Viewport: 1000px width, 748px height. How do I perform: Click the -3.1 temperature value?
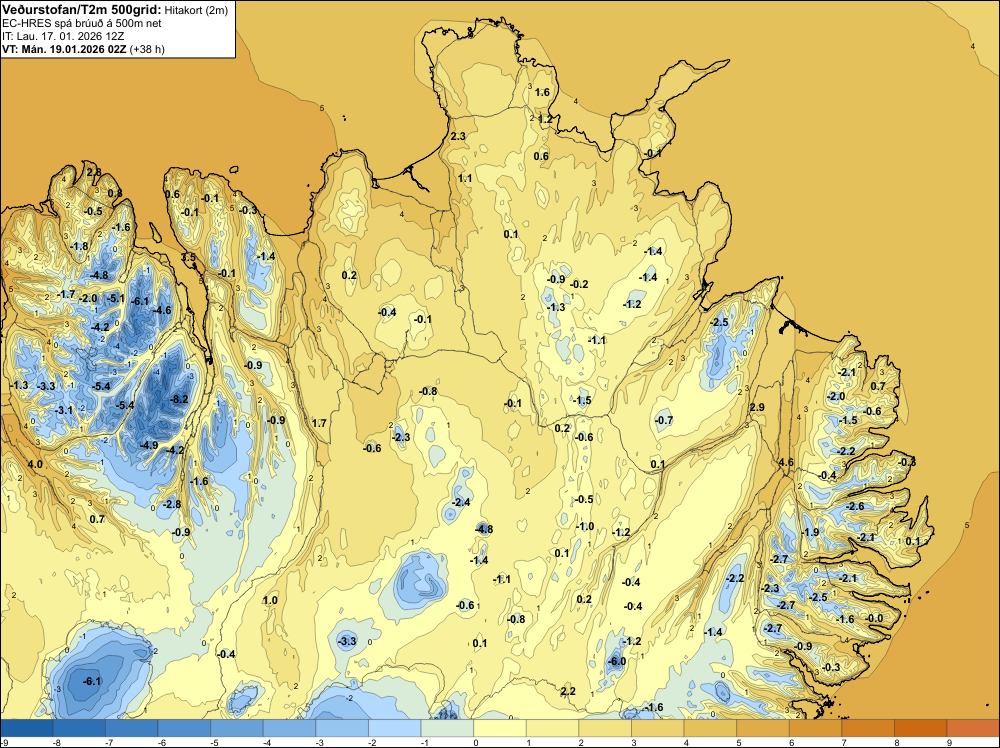click(x=64, y=410)
